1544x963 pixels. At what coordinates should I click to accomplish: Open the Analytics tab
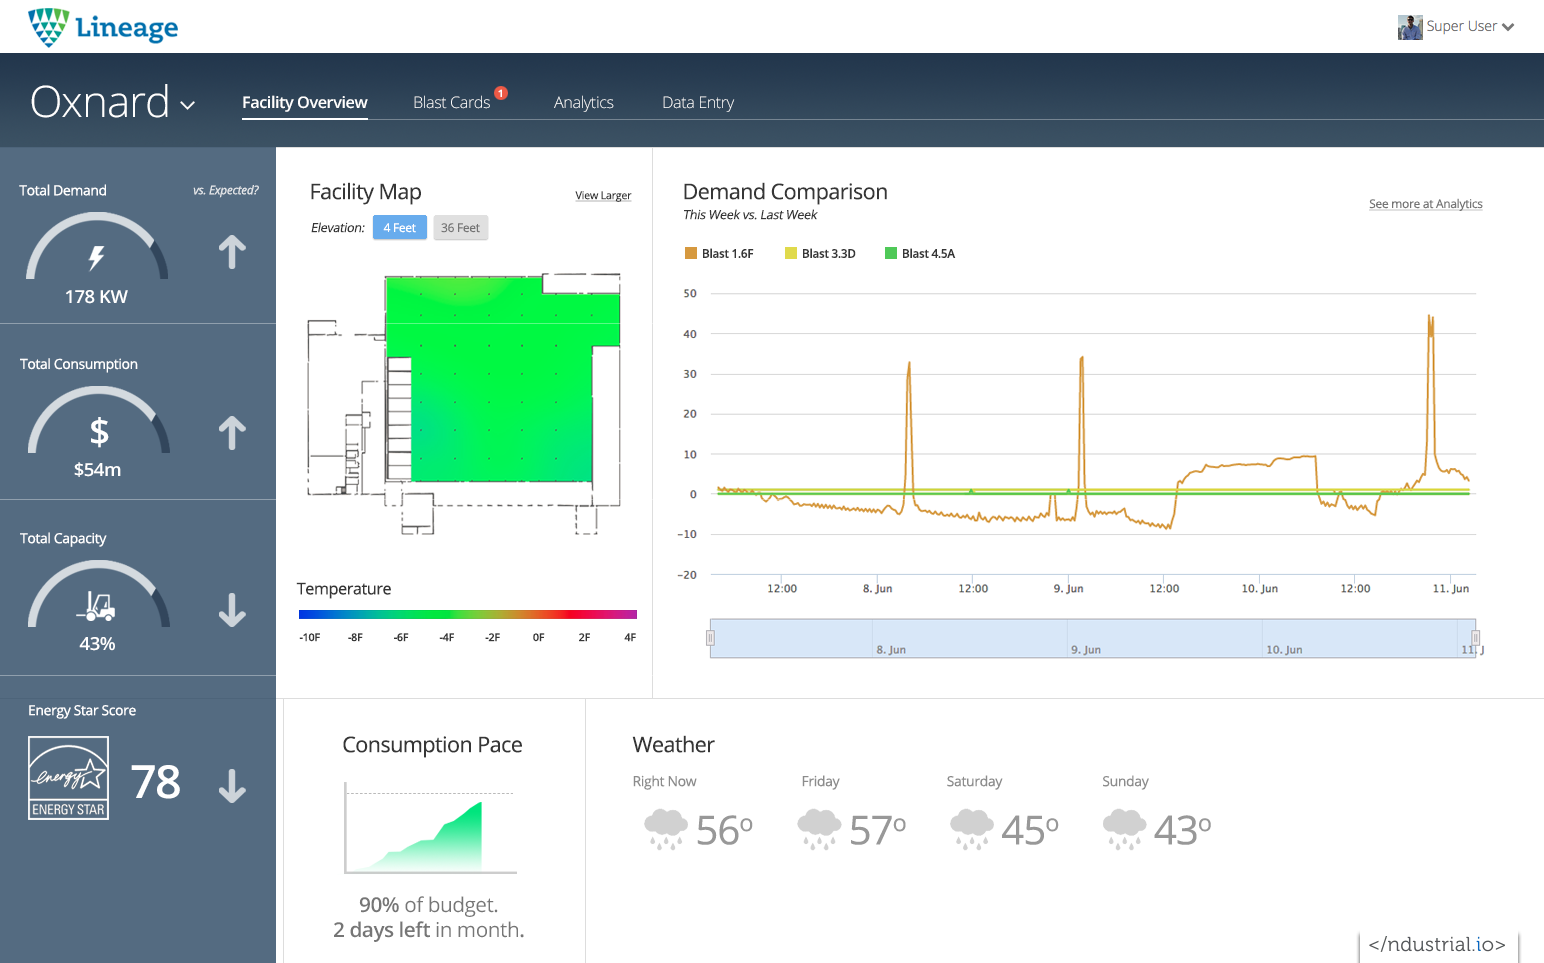583,103
